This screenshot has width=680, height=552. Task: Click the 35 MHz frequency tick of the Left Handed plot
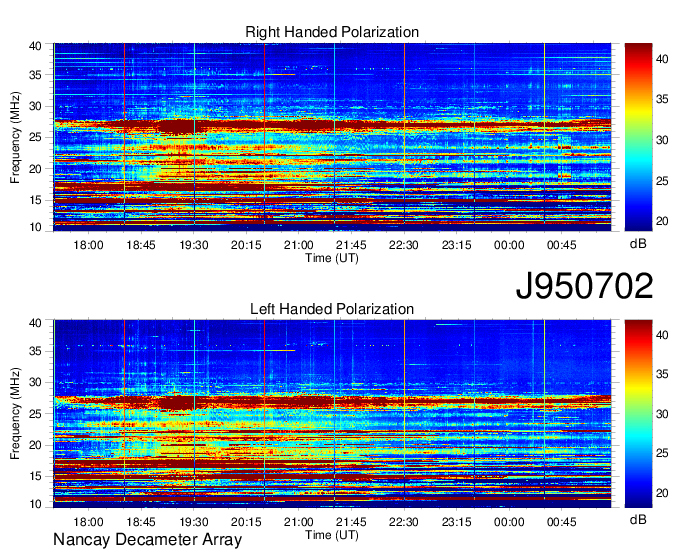(x=35, y=351)
